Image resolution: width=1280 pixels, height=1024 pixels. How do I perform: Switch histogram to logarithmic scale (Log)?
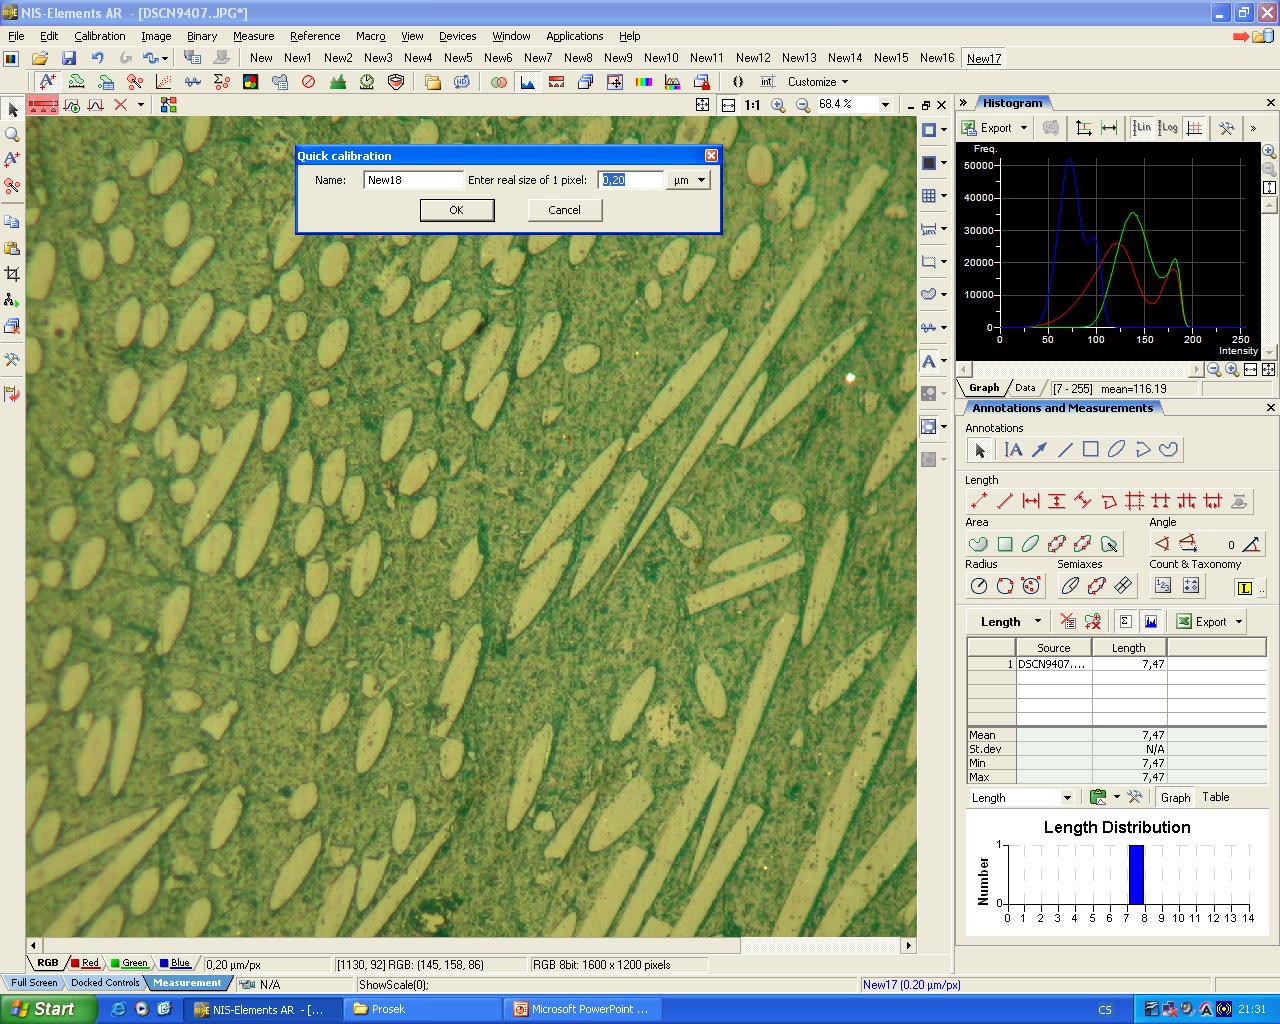[1168, 128]
